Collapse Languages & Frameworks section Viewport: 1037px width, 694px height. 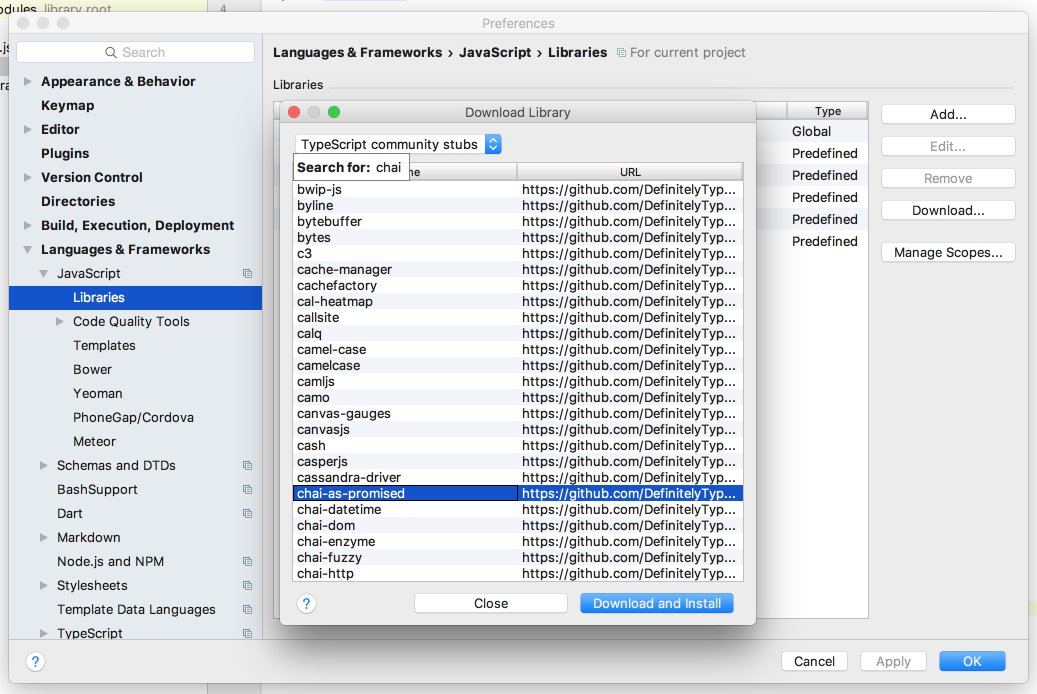(x=28, y=249)
